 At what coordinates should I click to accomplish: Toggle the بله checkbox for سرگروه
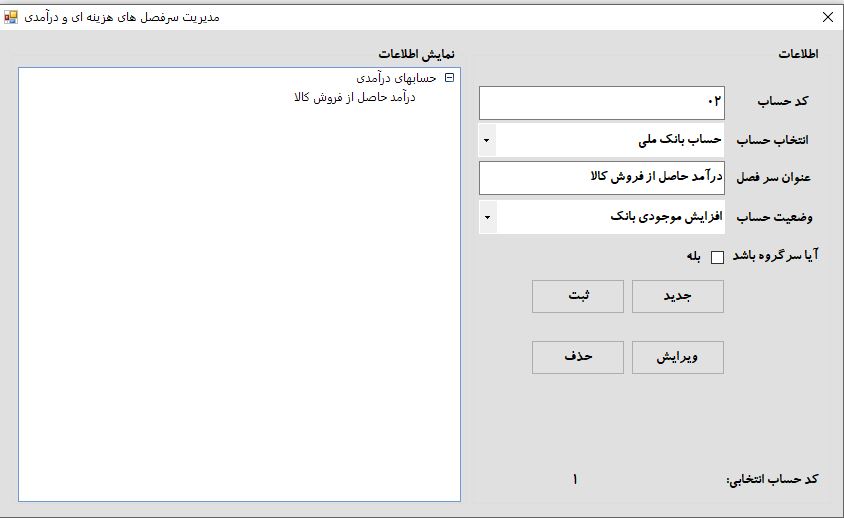point(717,257)
